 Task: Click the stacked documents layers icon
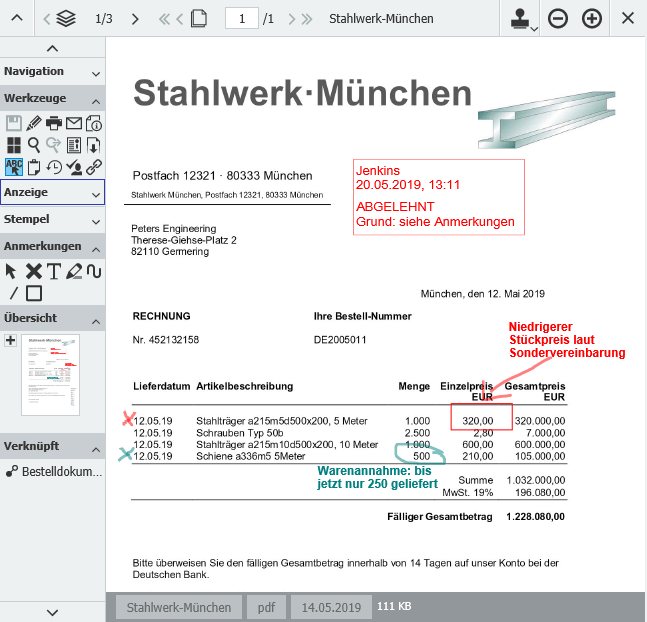[66, 19]
